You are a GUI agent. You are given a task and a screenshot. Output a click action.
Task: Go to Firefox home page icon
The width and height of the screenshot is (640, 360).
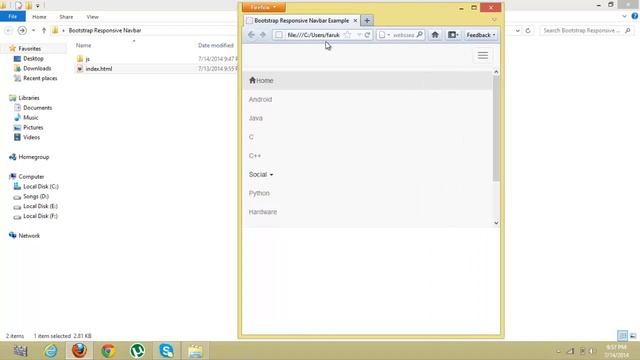coord(435,35)
